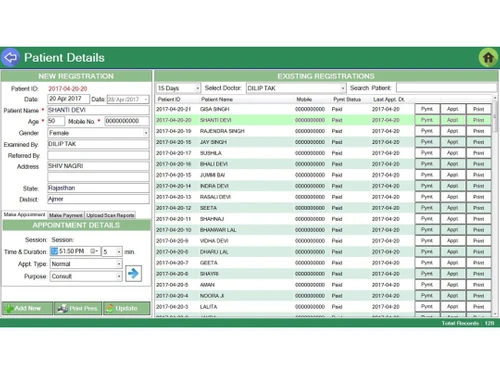Screen dimensions: 500x375
Task: Click Print button for GISA SINGH
Action: click(x=478, y=109)
